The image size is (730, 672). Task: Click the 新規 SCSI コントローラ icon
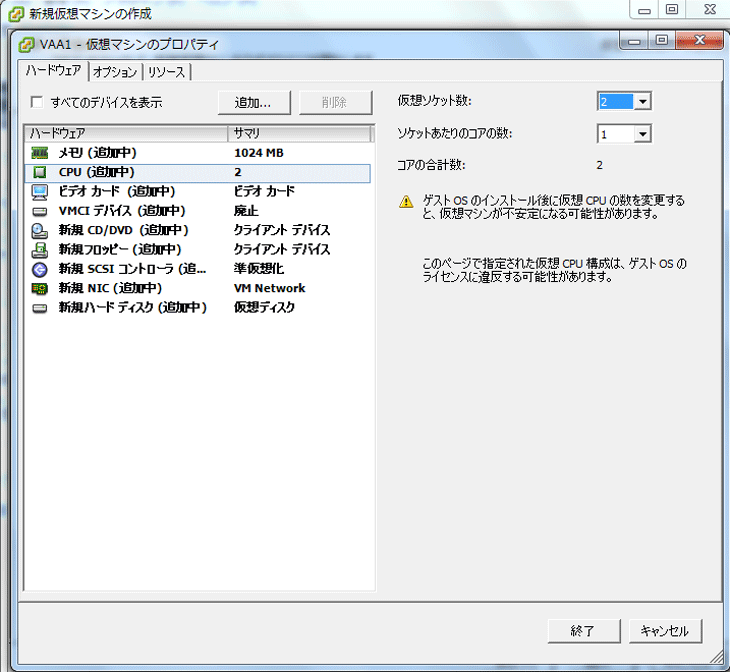click(x=40, y=269)
